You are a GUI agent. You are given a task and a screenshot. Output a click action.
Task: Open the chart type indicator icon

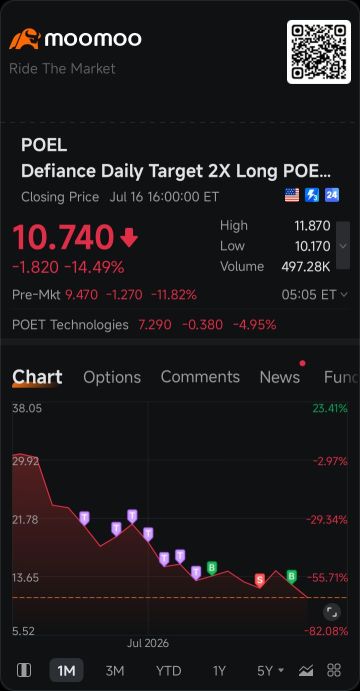tap(306, 671)
